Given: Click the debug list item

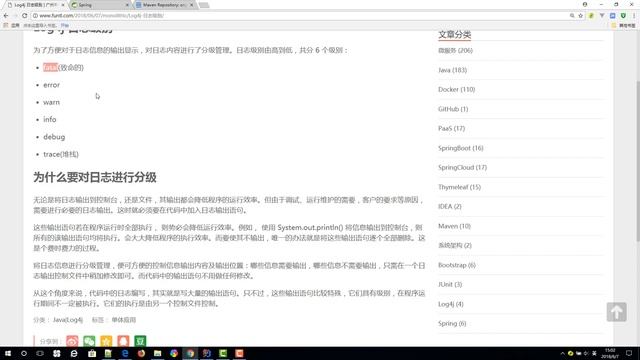Looking at the screenshot, I should point(54,137).
